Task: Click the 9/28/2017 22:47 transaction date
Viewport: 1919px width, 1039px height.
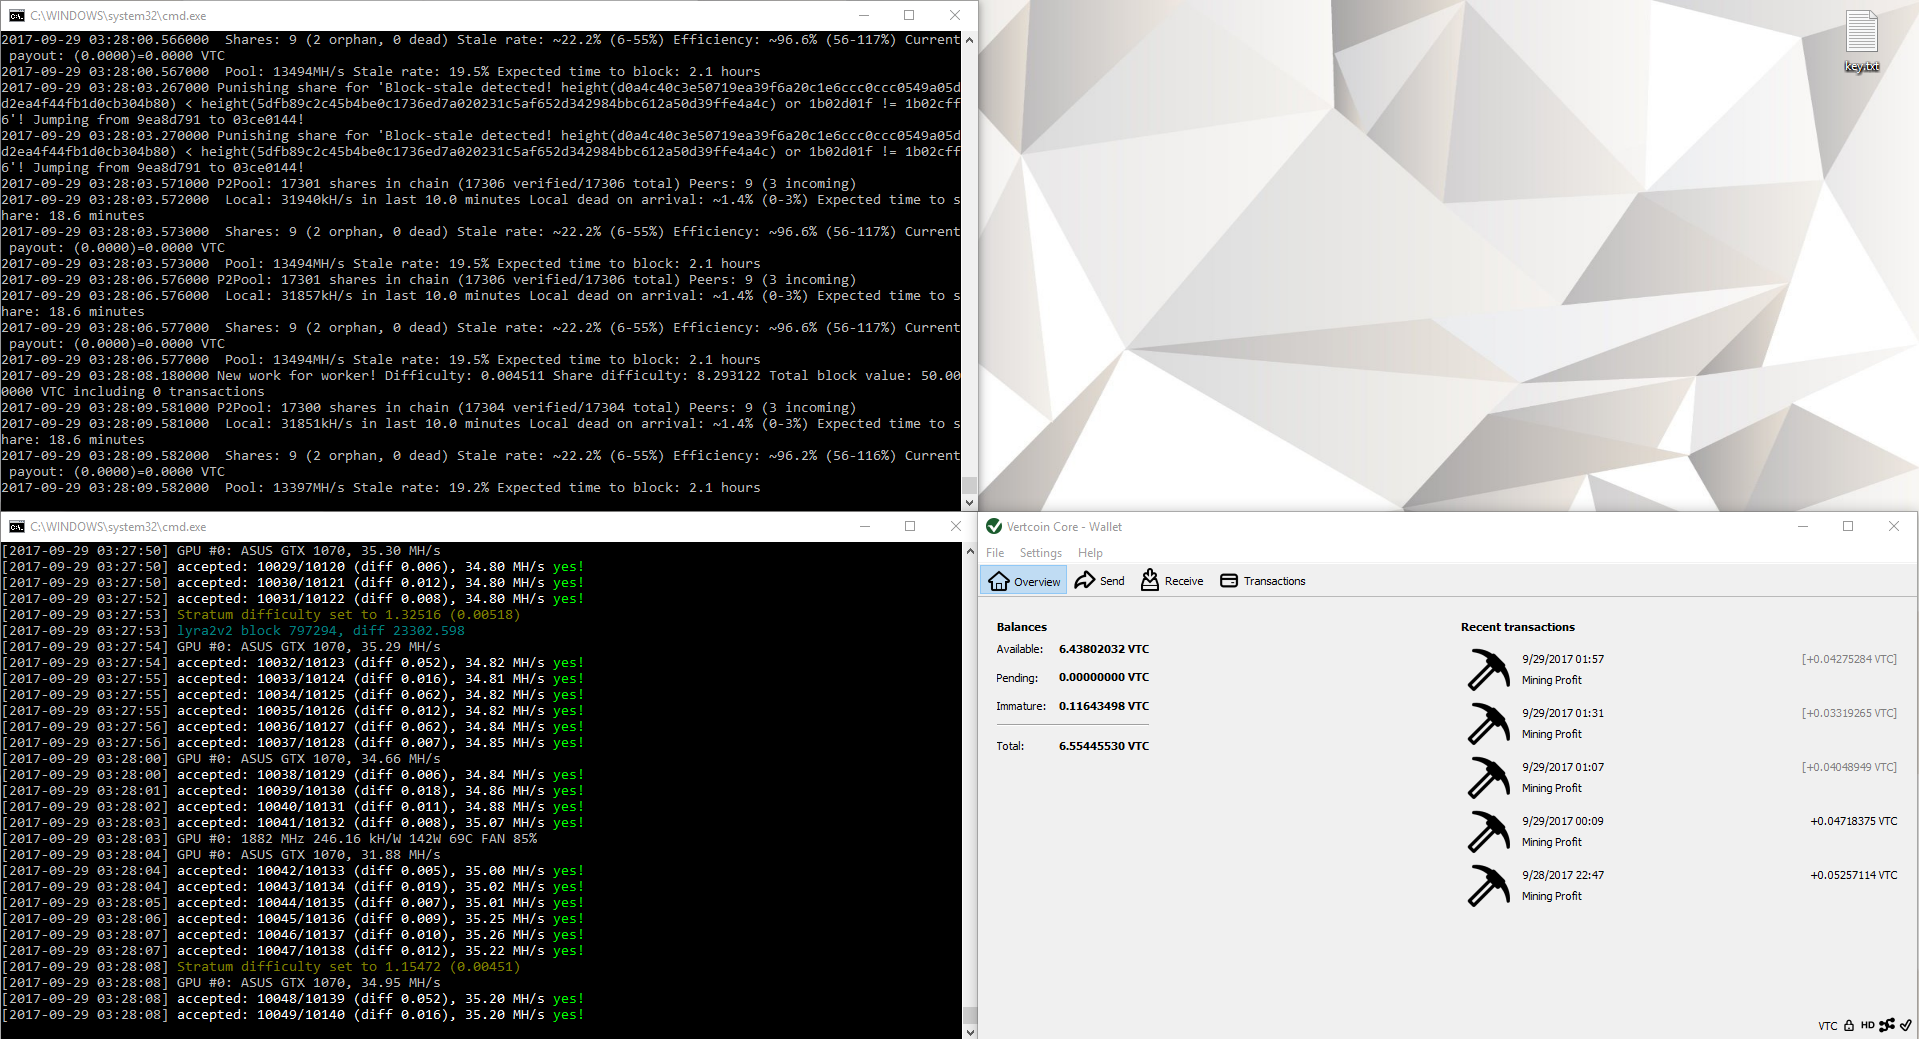Action: pyautogui.click(x=1563, y=875)
